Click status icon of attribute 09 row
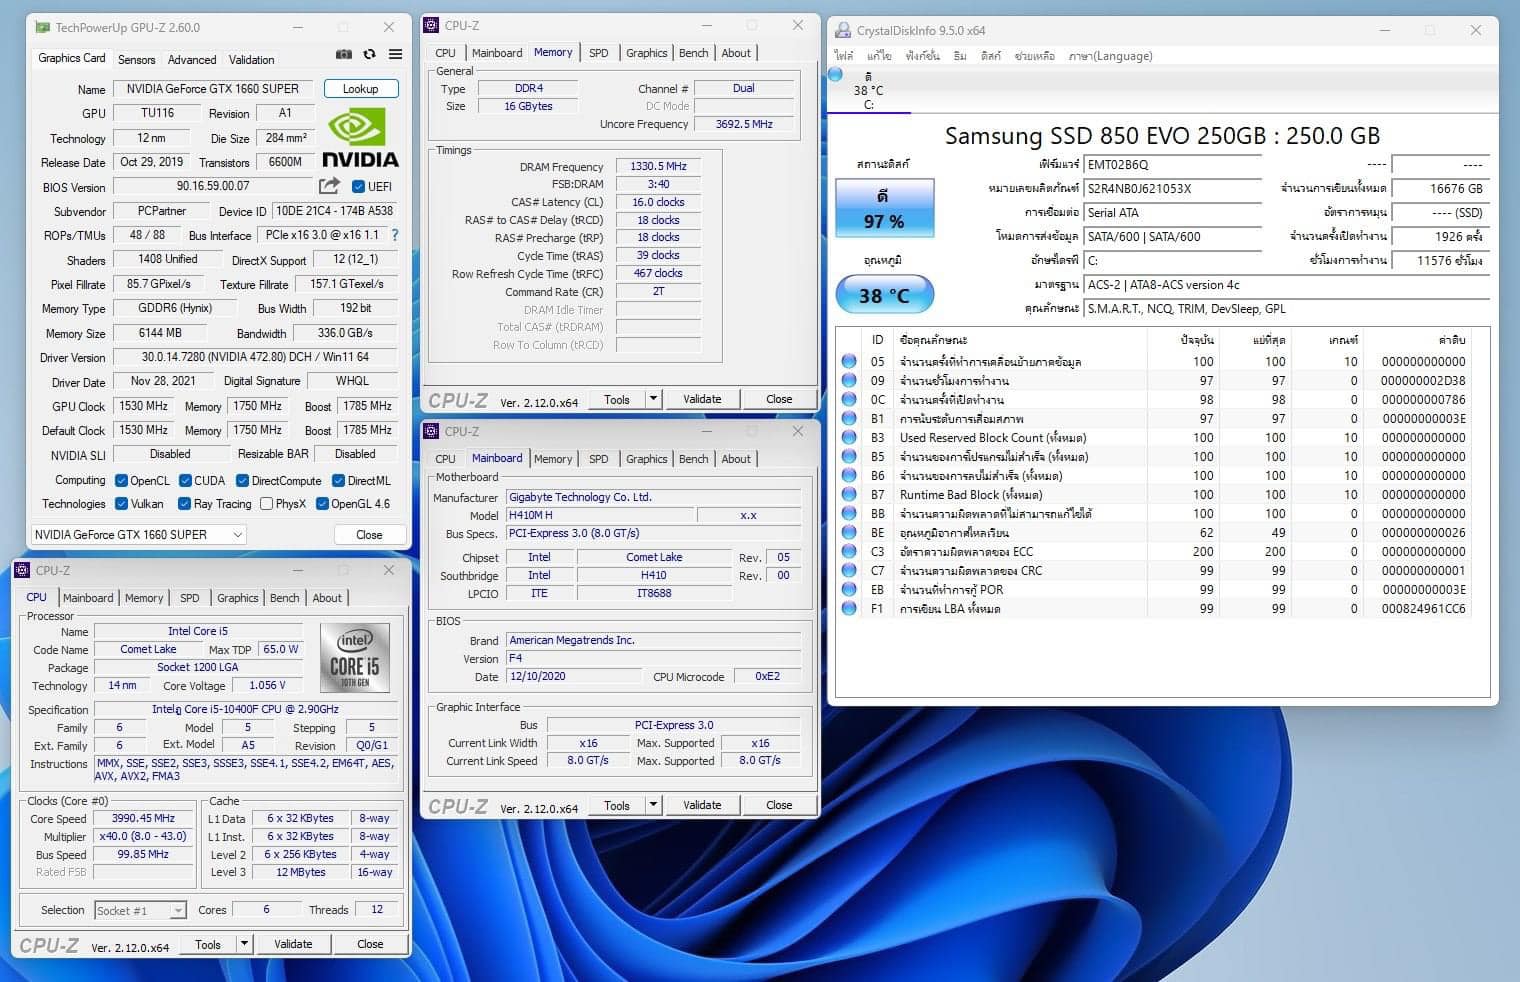This screenshot has width=1520, height=982. coord(849,380)
